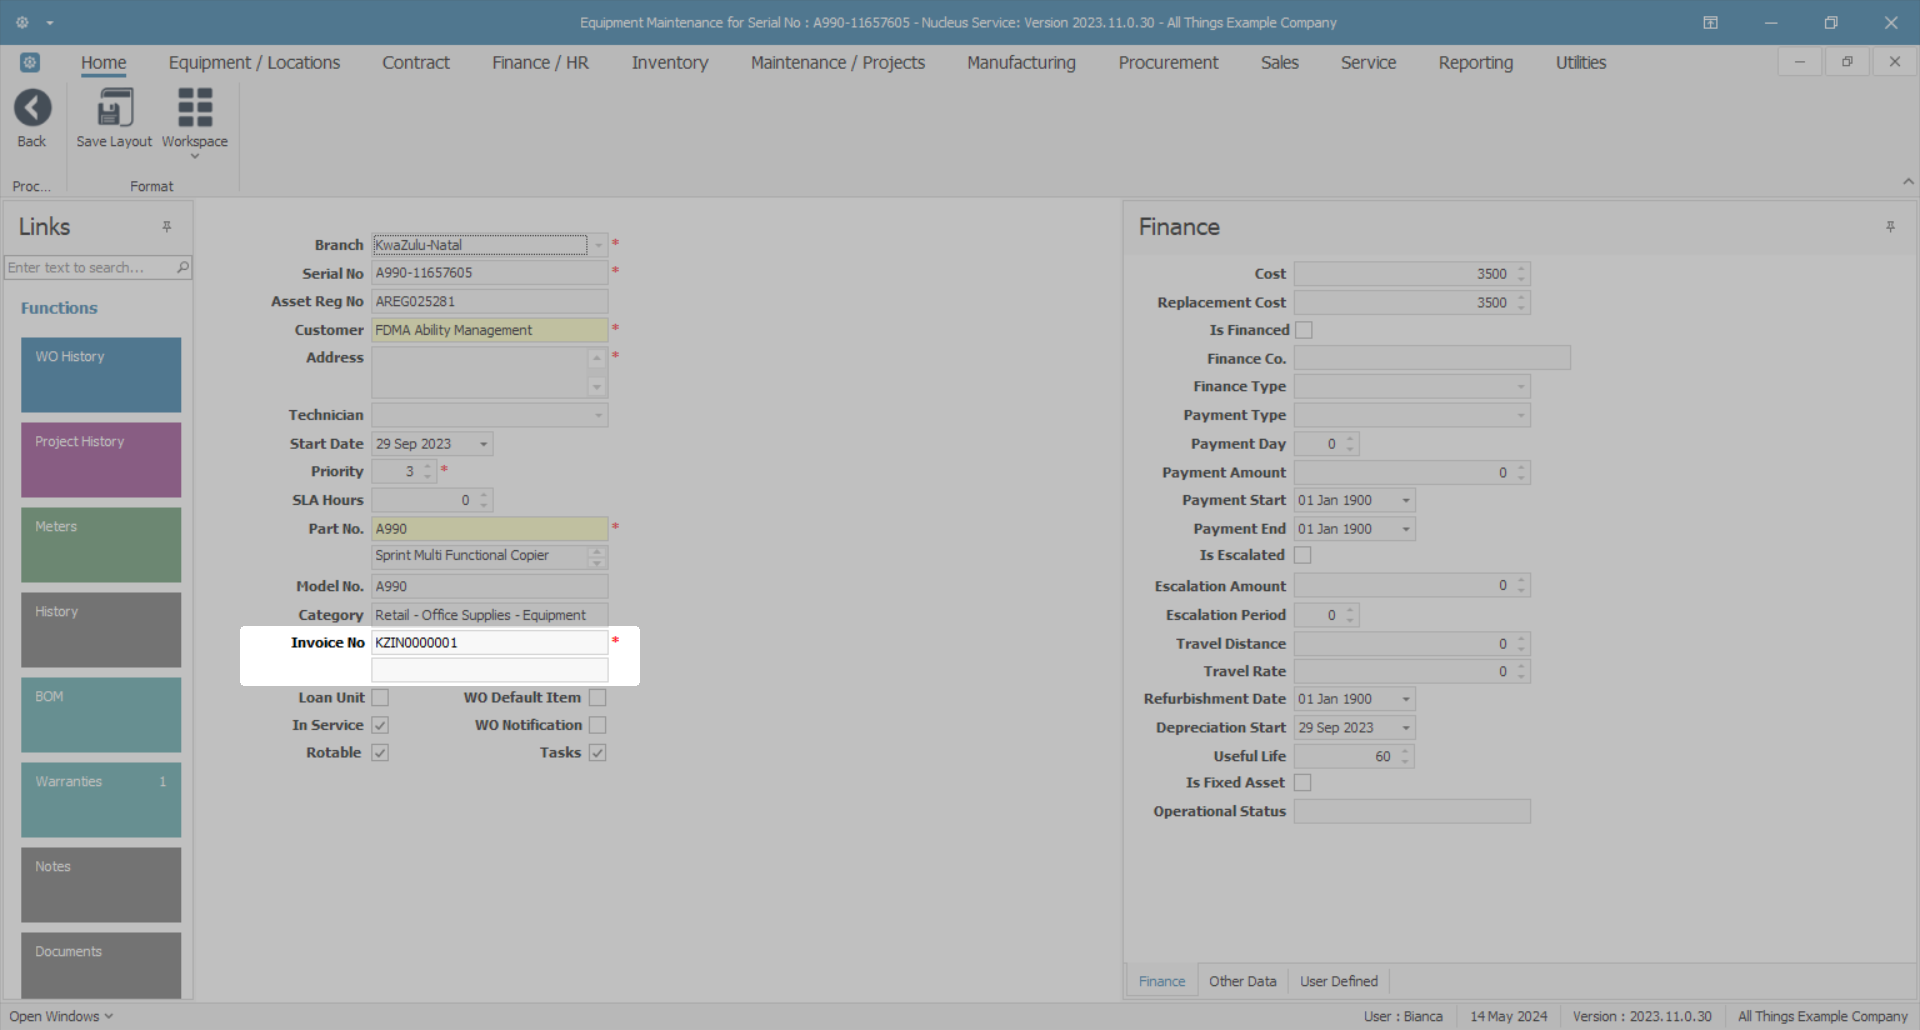Click the Nucleus app logo beside Home
Screen dimensions: 1920x1030
(30, 63)
